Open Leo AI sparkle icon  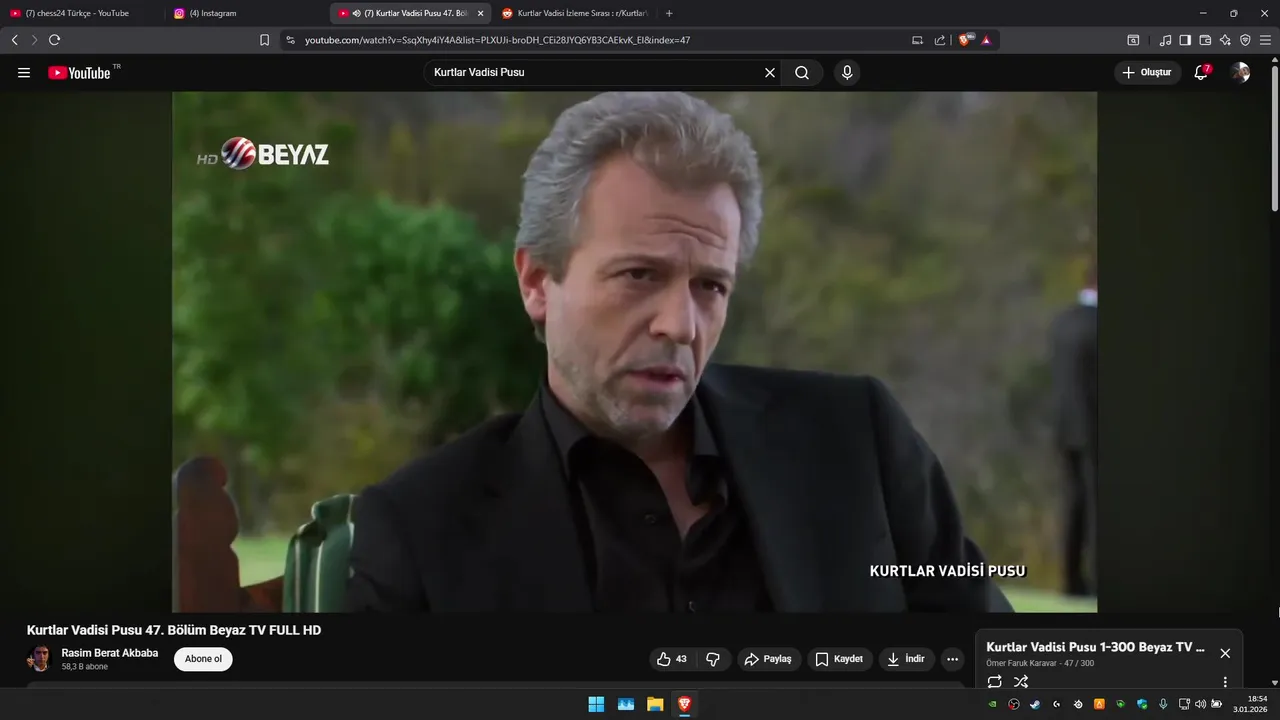[x=1225, y=40]
